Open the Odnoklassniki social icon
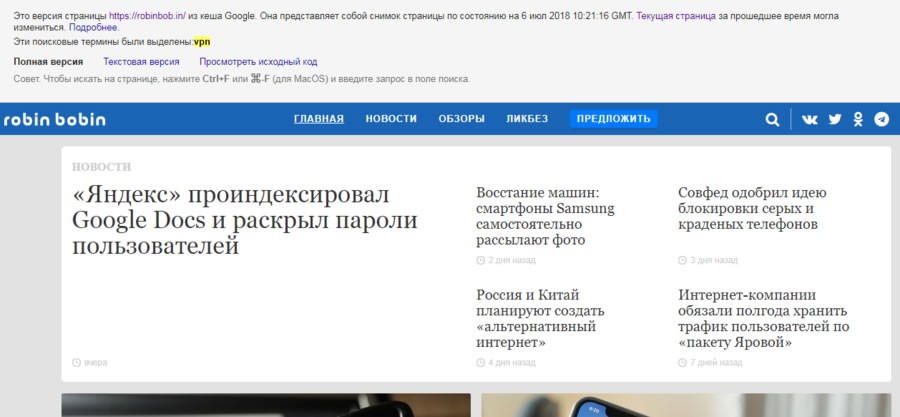 [x=858, y=119]
